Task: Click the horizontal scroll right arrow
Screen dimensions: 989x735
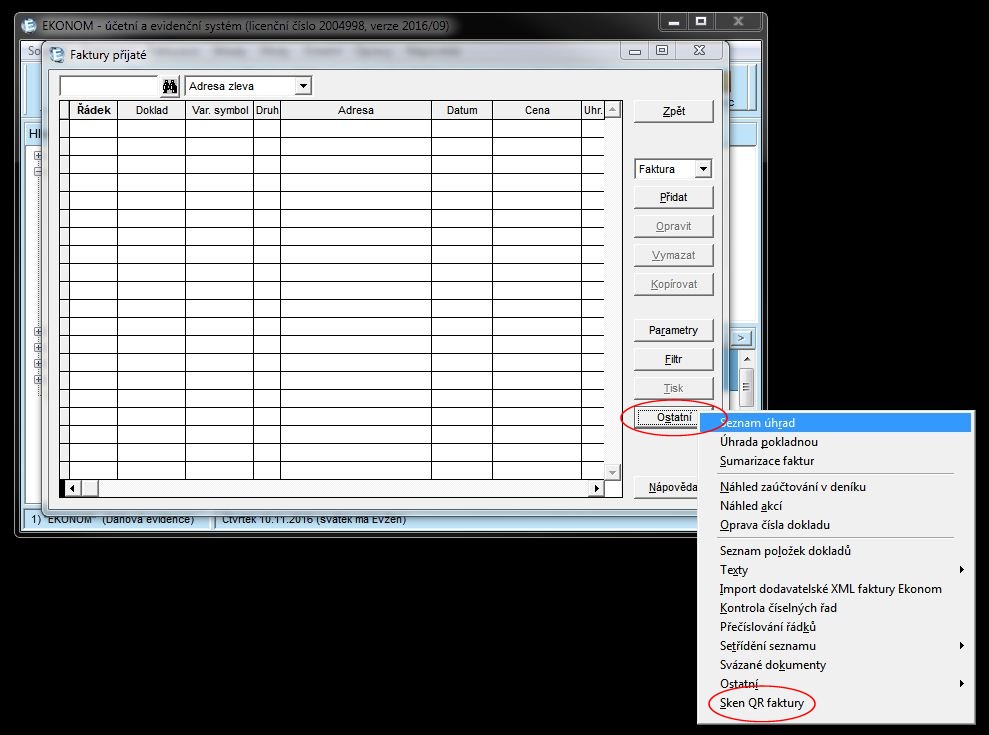Action: click(596, 488)
